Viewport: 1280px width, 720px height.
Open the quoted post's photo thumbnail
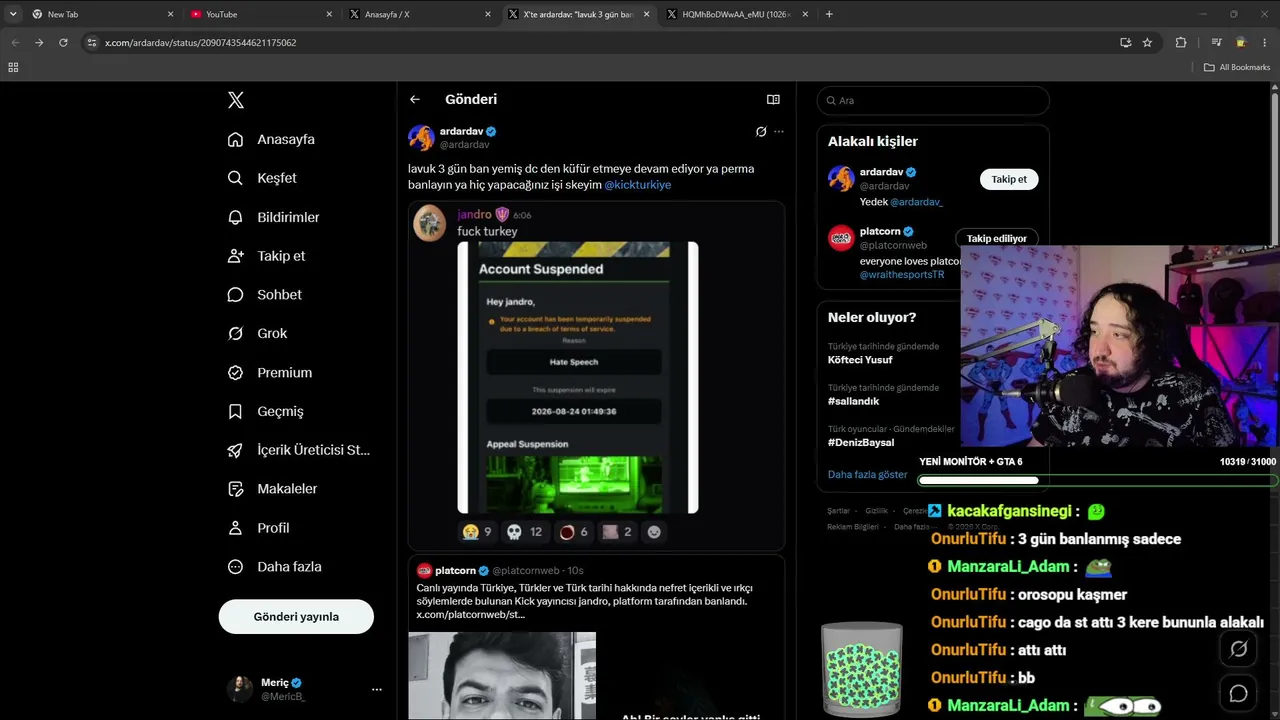[502, 676]
